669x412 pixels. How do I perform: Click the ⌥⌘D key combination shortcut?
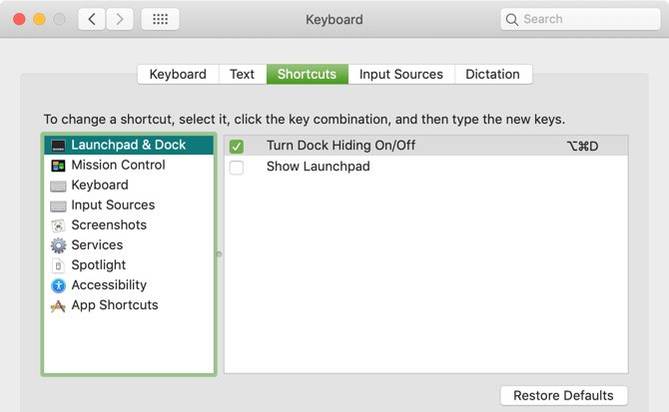click(x=582, y=146)
